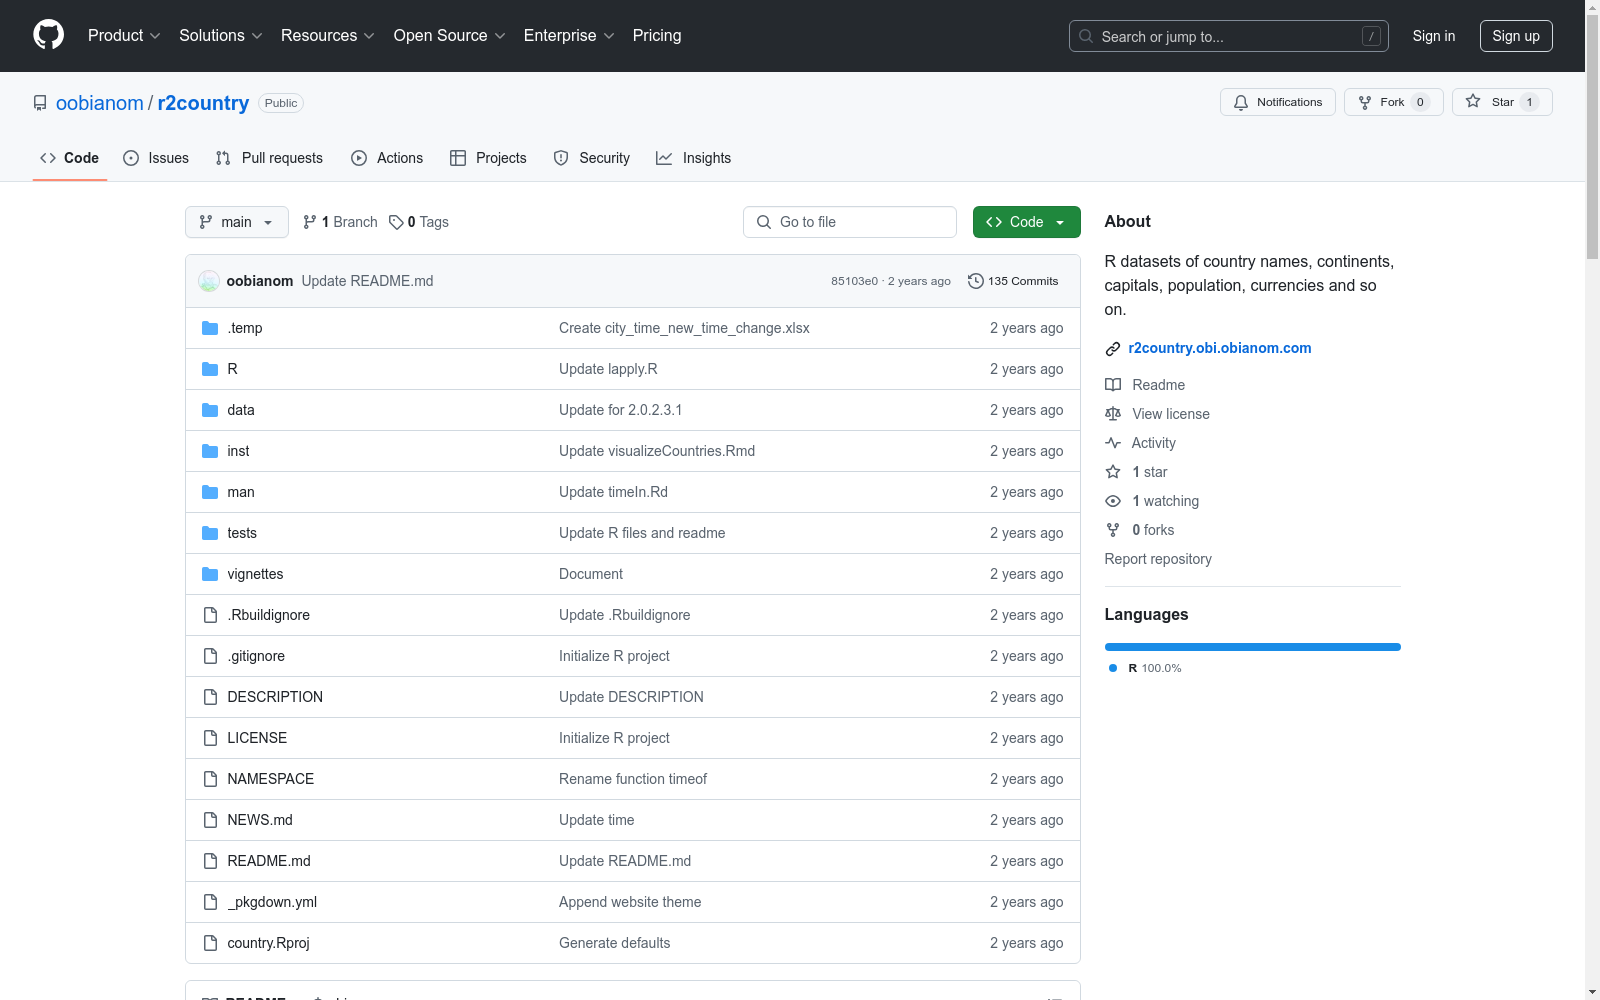View the 1 Branch link
Viewport: 1600px width, 1000px height.
340,222
